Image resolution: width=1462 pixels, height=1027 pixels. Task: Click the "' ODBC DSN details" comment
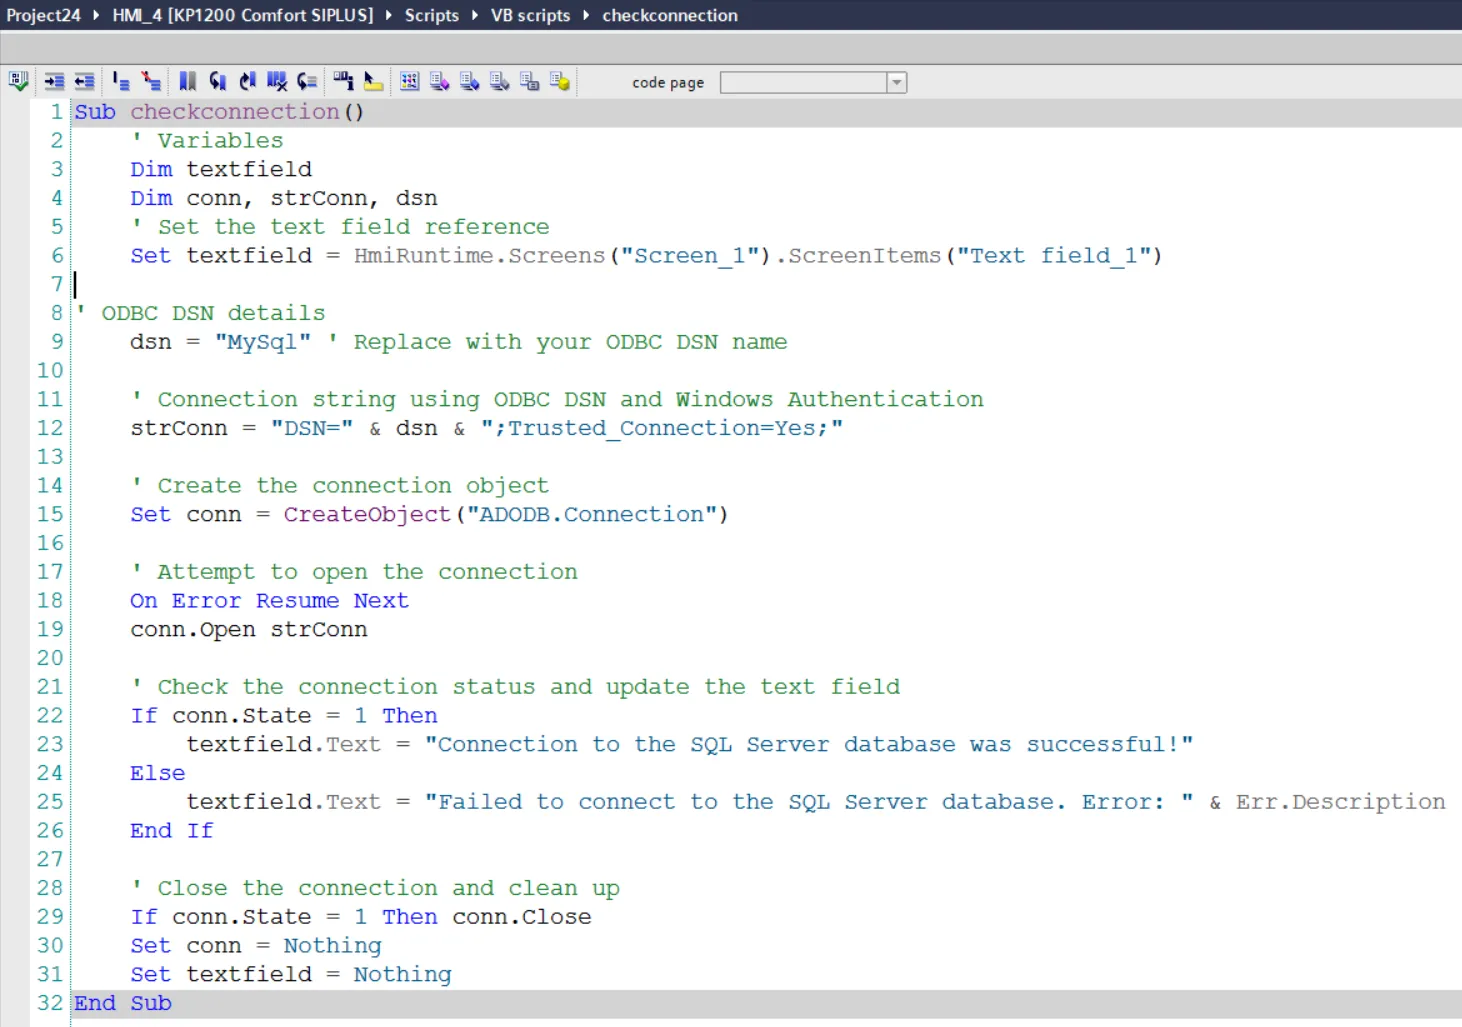[x=200, y=313]
